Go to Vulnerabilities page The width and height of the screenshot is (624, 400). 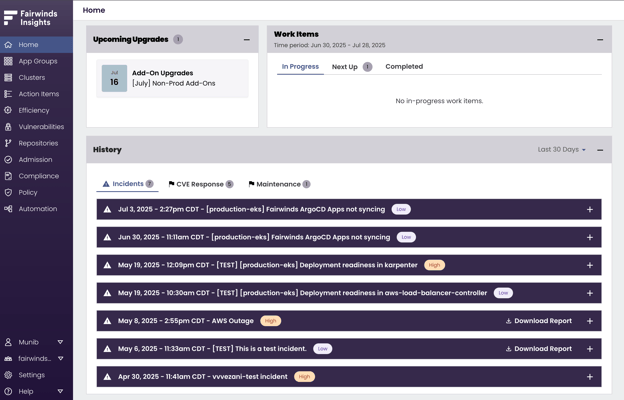[x=36, y=127]
